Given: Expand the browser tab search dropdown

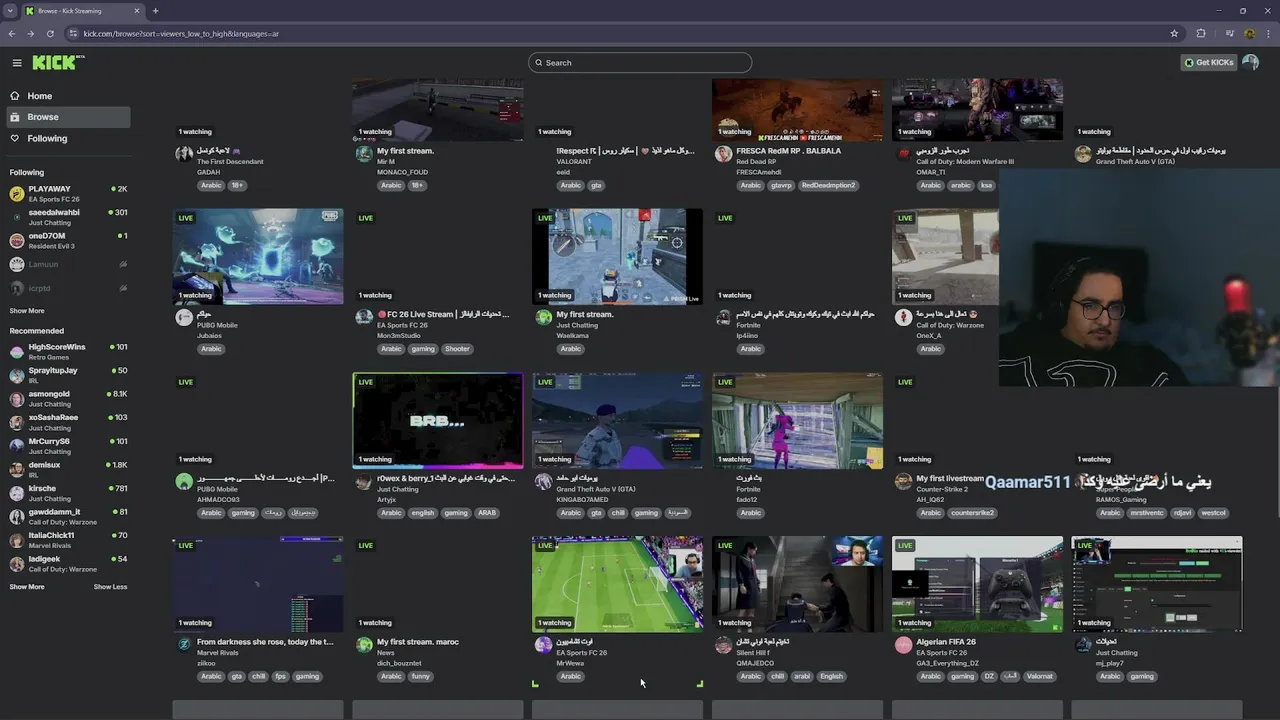Looking at the screenshot, I should pyautogui.click(x=10, y=11).
